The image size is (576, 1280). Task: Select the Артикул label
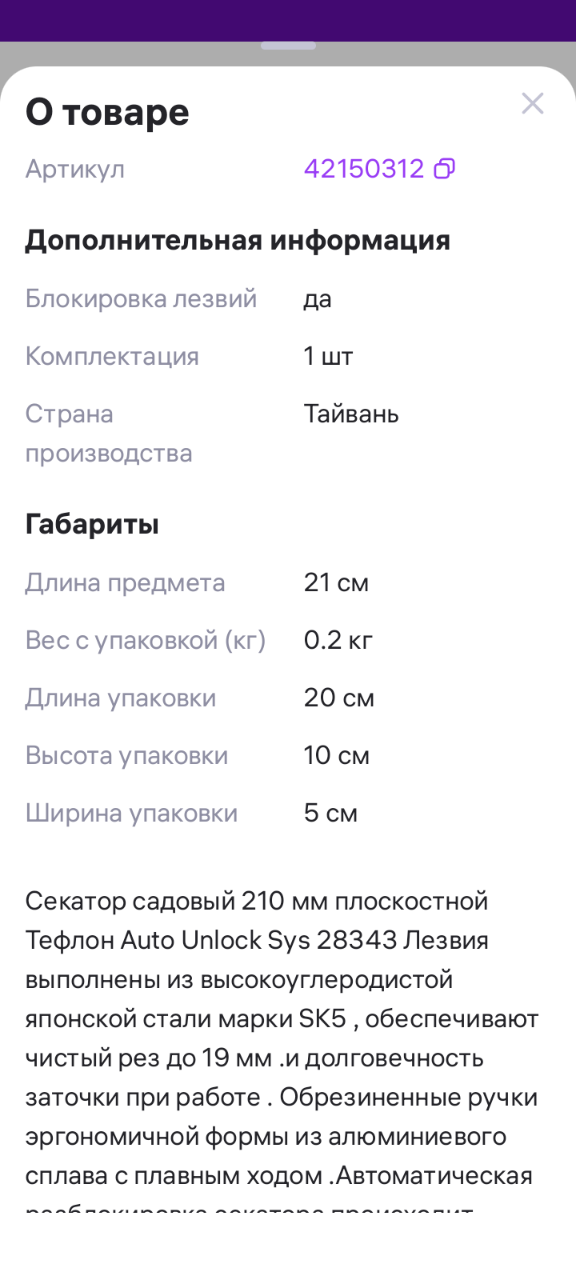[x=75, y=169]
